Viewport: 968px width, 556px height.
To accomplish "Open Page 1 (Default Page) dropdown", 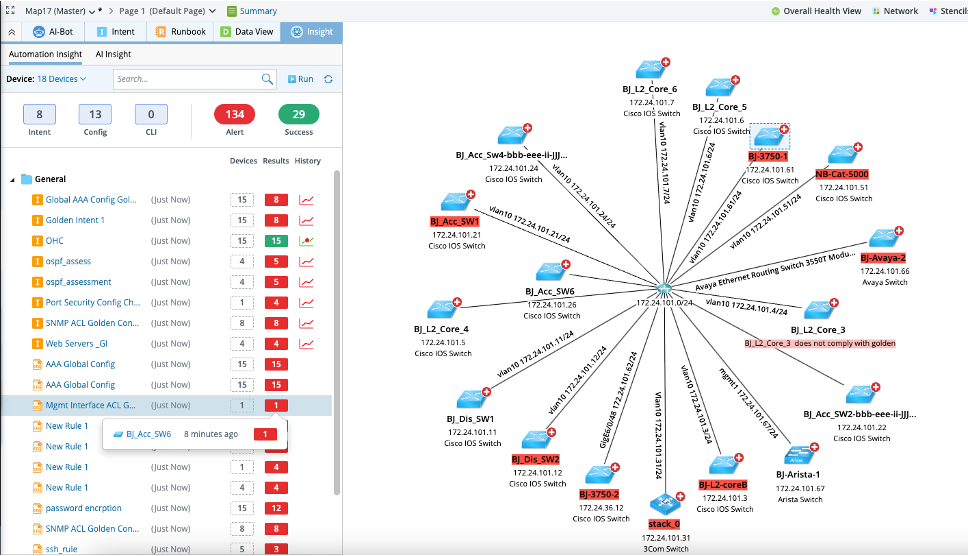I will [x=167, y=11].
